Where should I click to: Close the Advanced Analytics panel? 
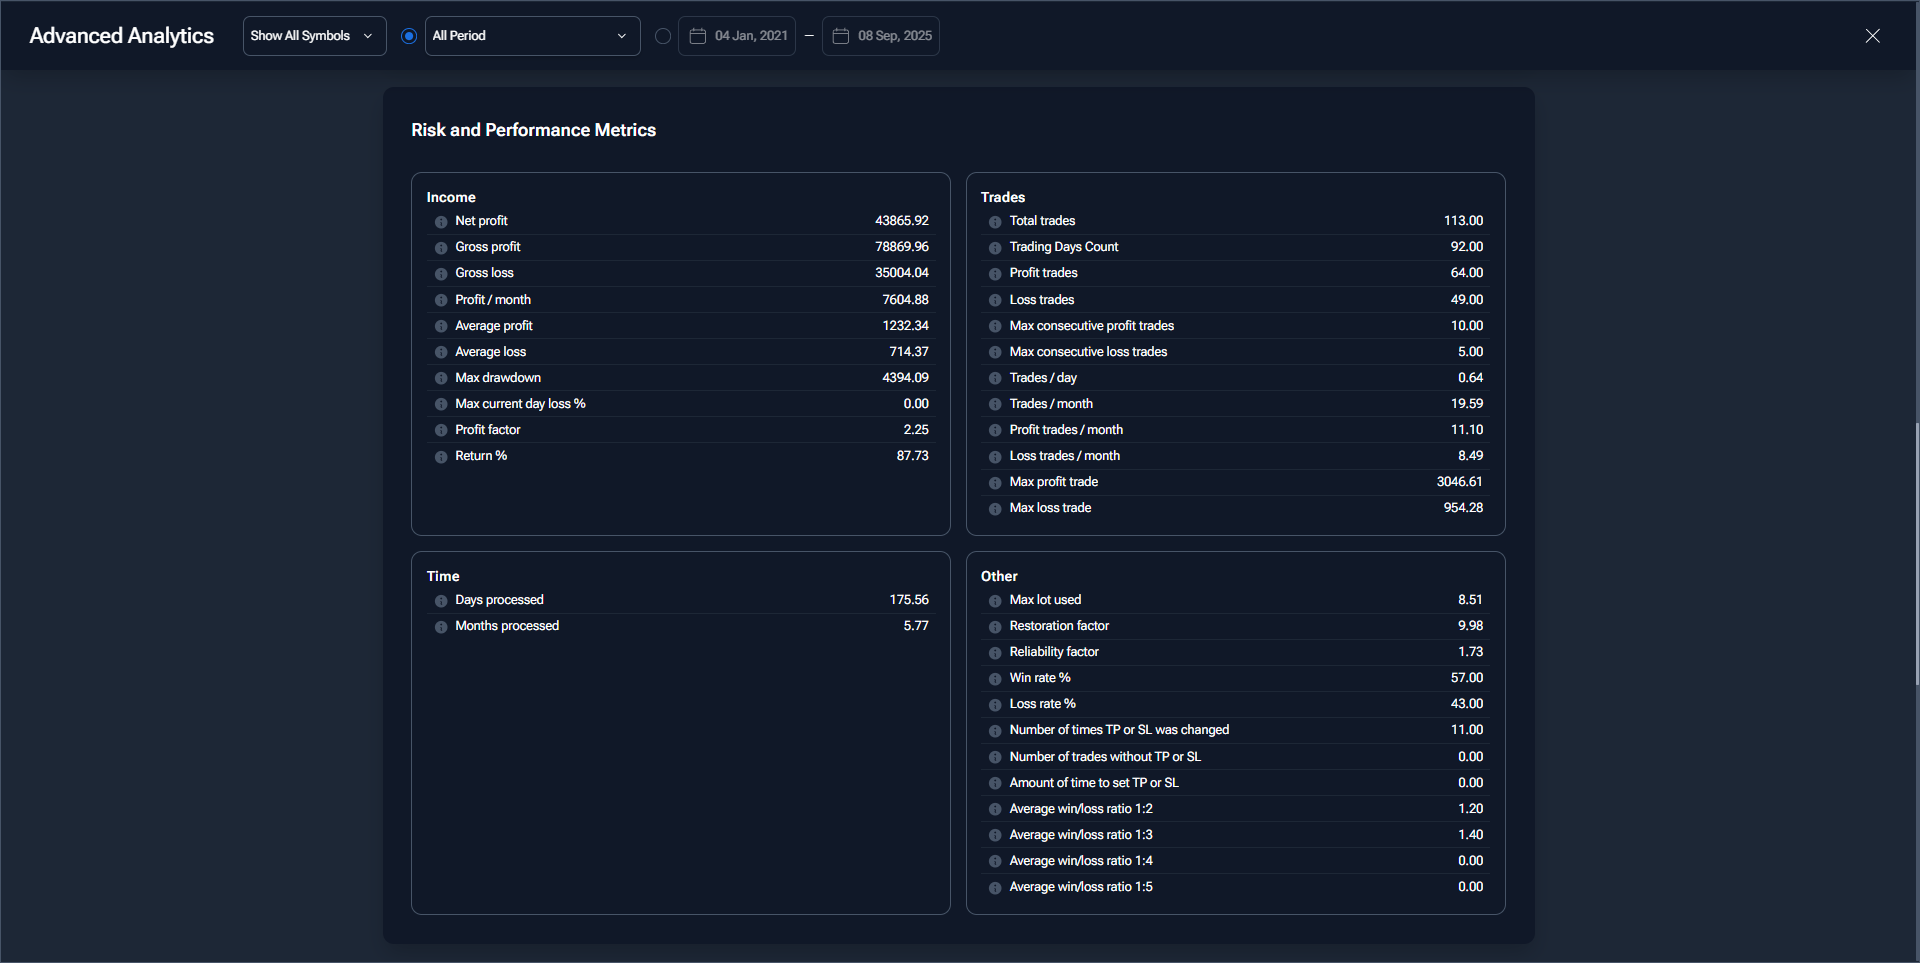point(1872,36)
